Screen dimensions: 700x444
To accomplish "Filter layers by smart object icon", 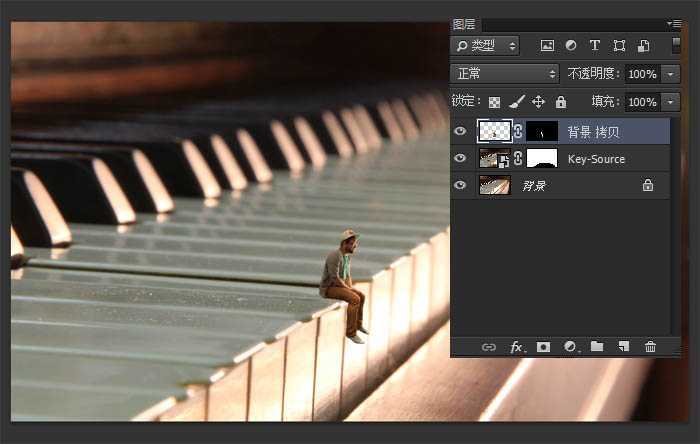I will click(643, 46).
